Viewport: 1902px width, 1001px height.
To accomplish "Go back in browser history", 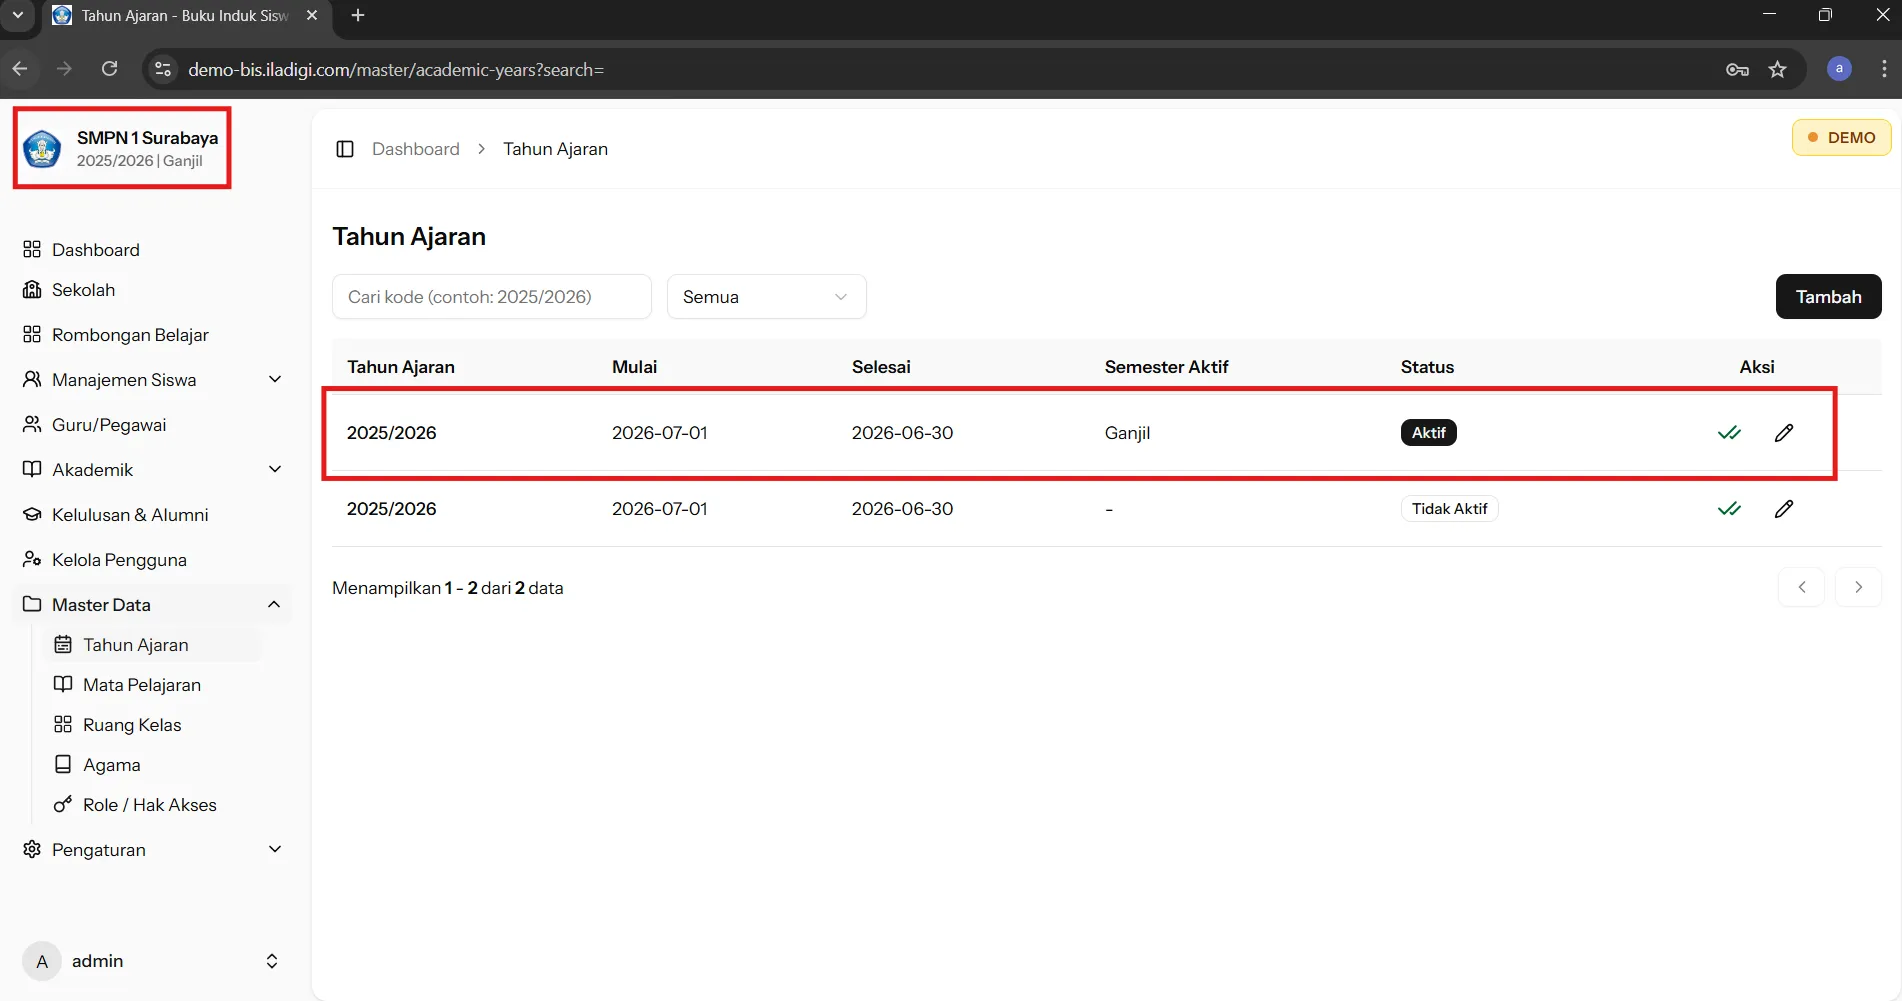I will (20, 69).
